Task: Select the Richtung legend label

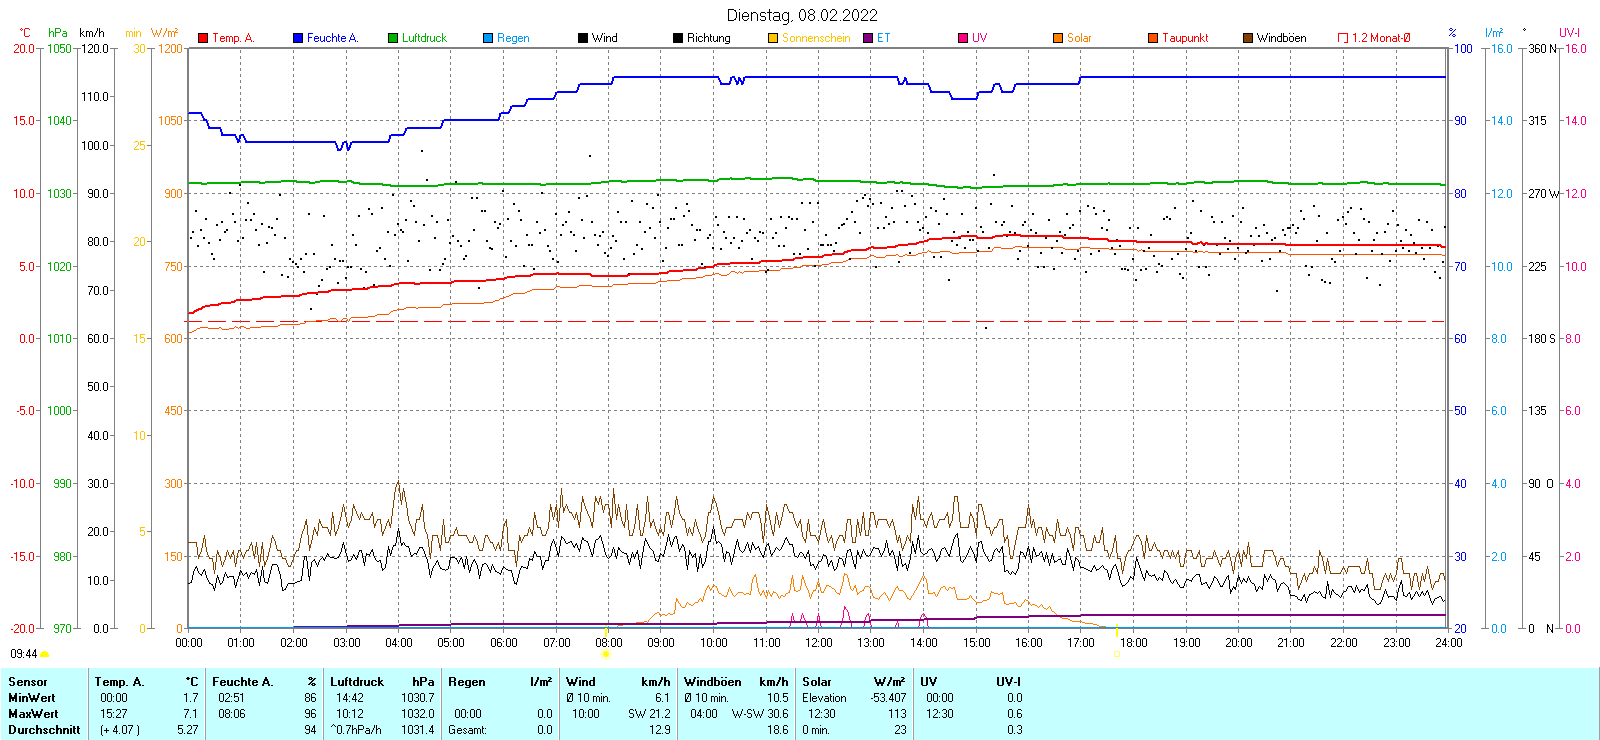Action: 708,38
